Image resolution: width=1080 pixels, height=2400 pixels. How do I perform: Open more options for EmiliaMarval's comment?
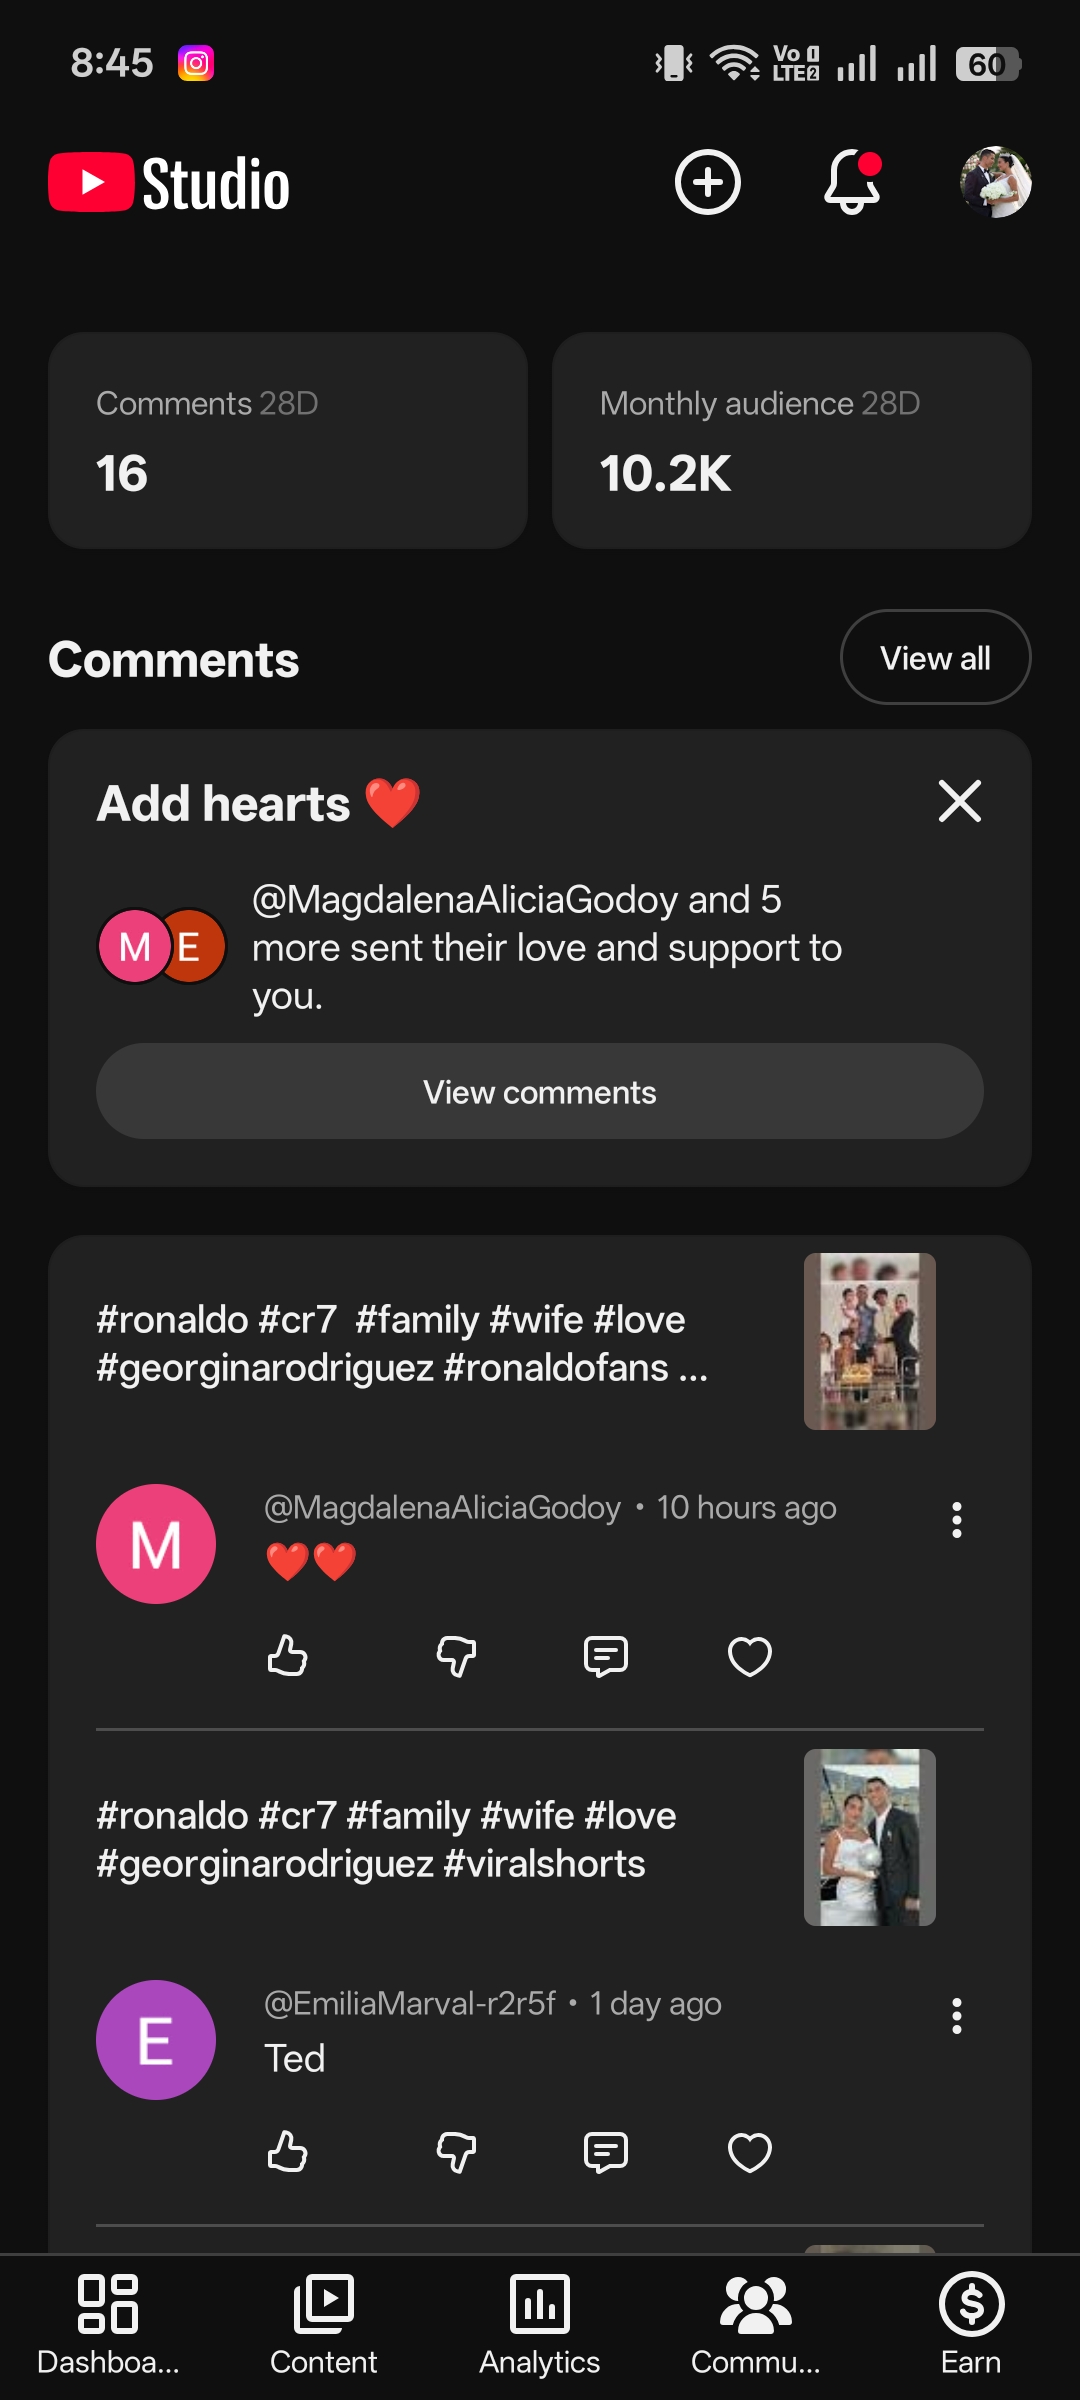[957, 2016]
